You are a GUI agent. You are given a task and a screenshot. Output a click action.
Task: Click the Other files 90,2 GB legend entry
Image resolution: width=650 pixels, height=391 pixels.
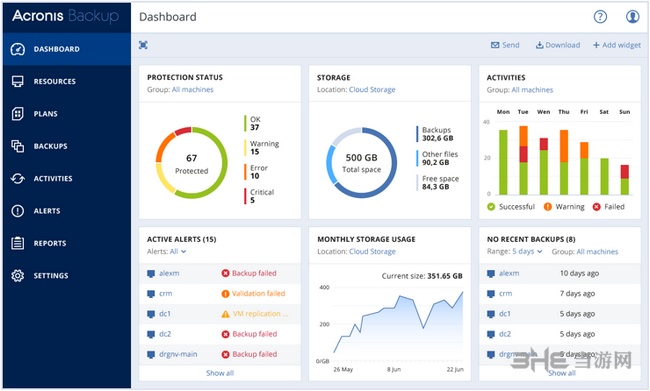(x=438, y=158)
